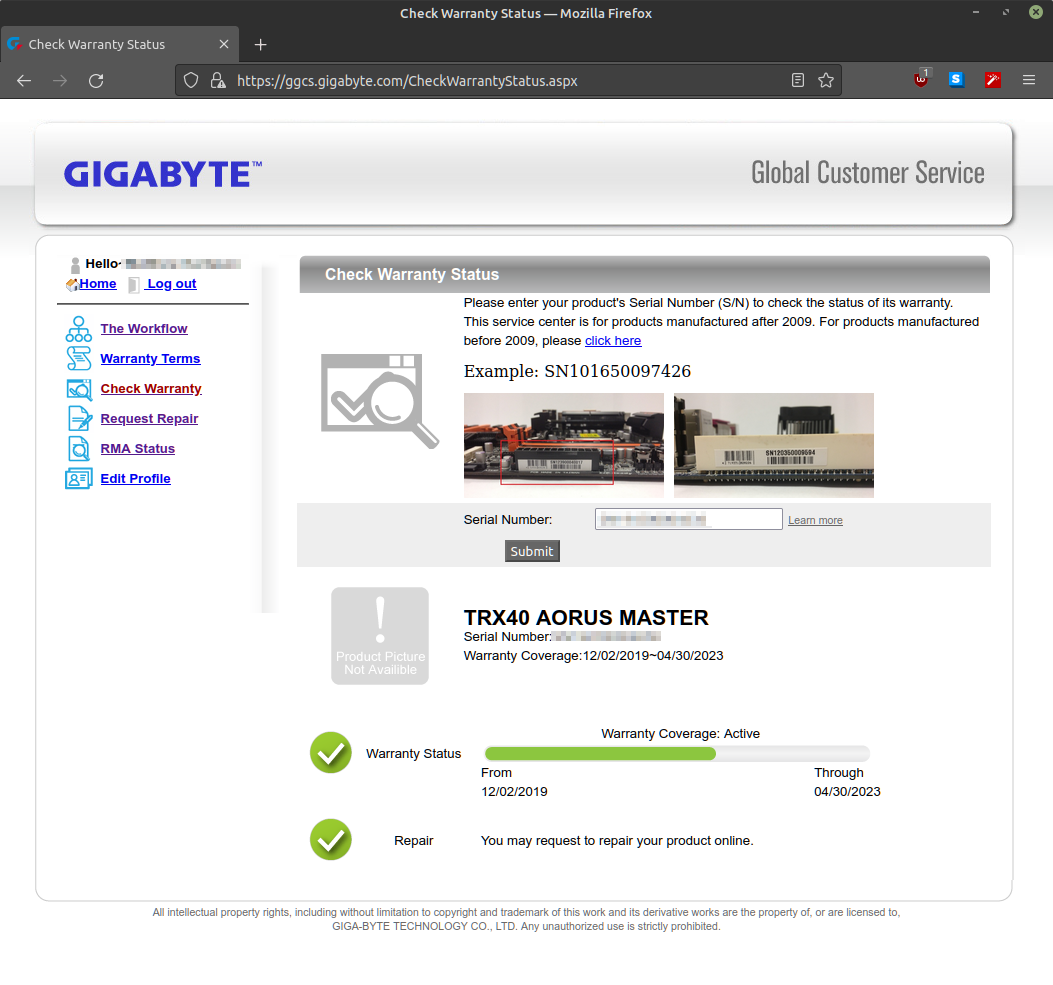The image size is (1053, 985).
Task: Submit the serial number
Action: coord(532,551)
